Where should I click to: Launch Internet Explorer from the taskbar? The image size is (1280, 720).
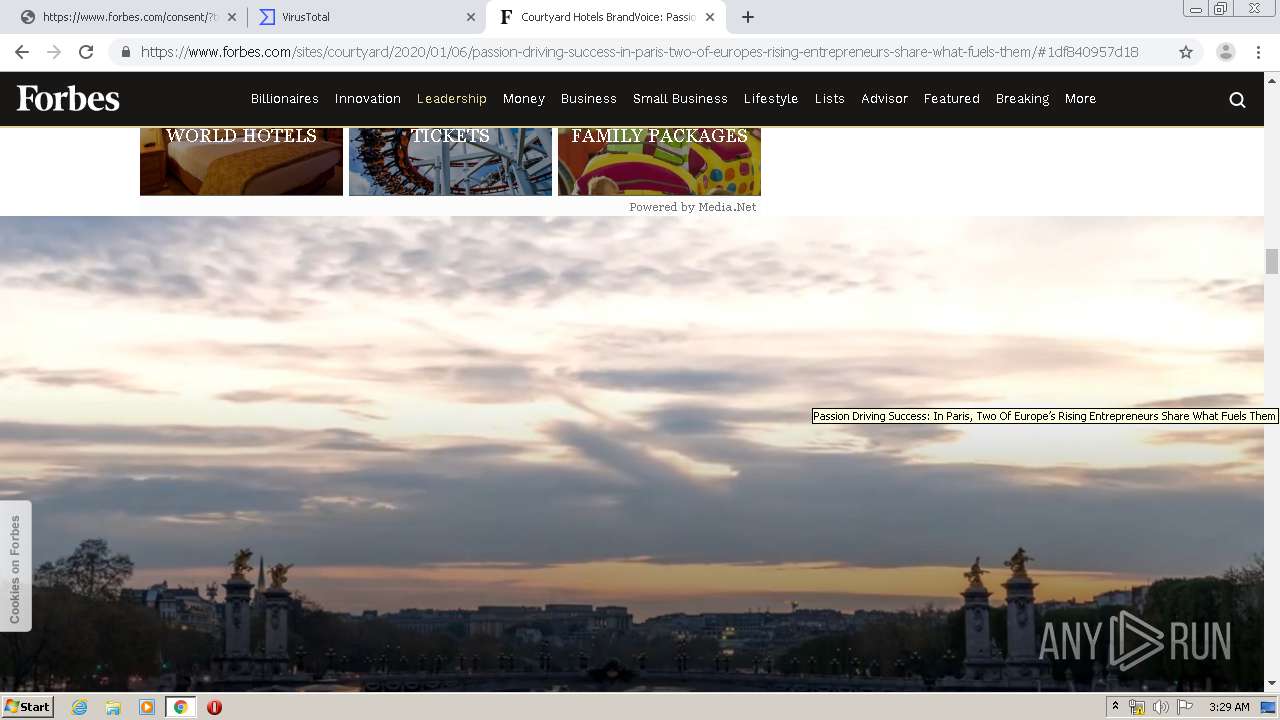pos(80,707)
